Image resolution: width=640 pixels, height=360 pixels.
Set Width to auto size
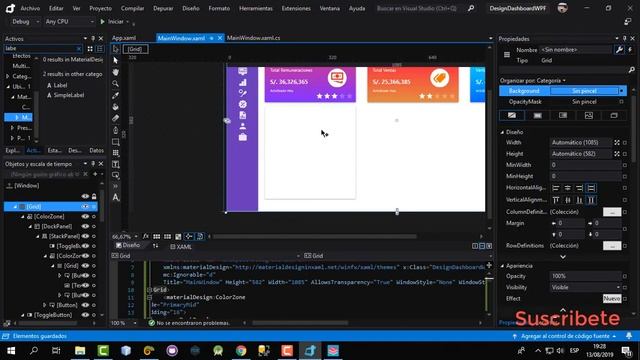[x=617, y=142]
